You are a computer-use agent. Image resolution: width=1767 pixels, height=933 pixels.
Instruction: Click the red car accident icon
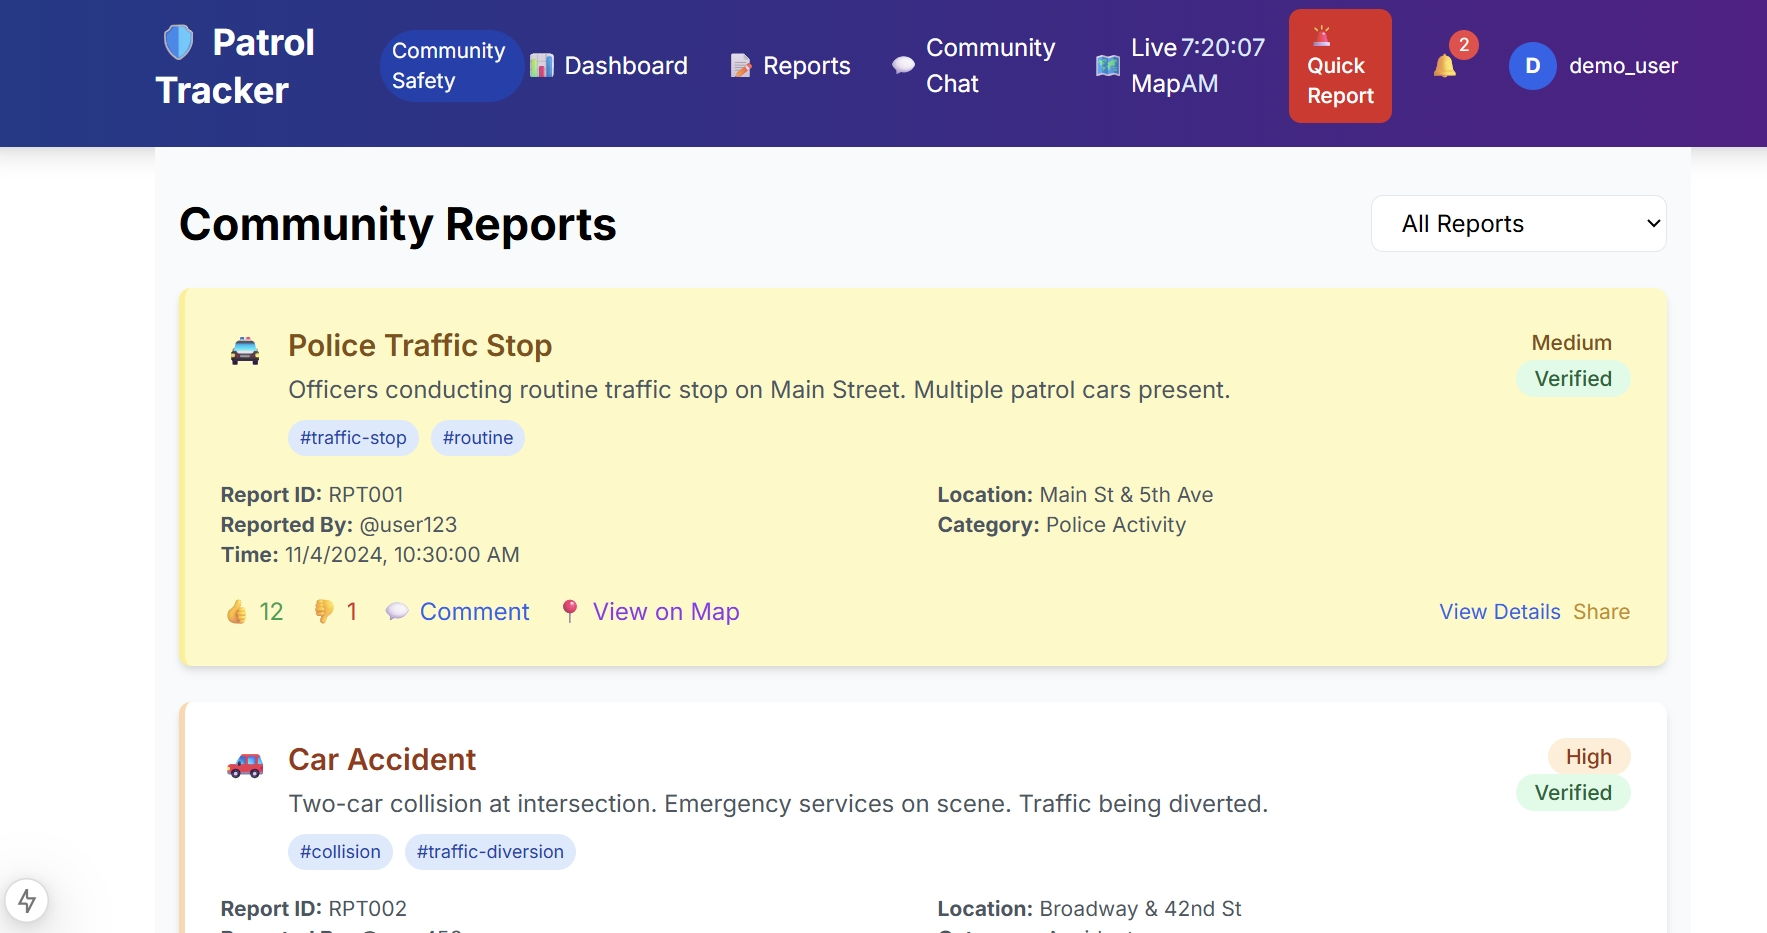[245, 765]
